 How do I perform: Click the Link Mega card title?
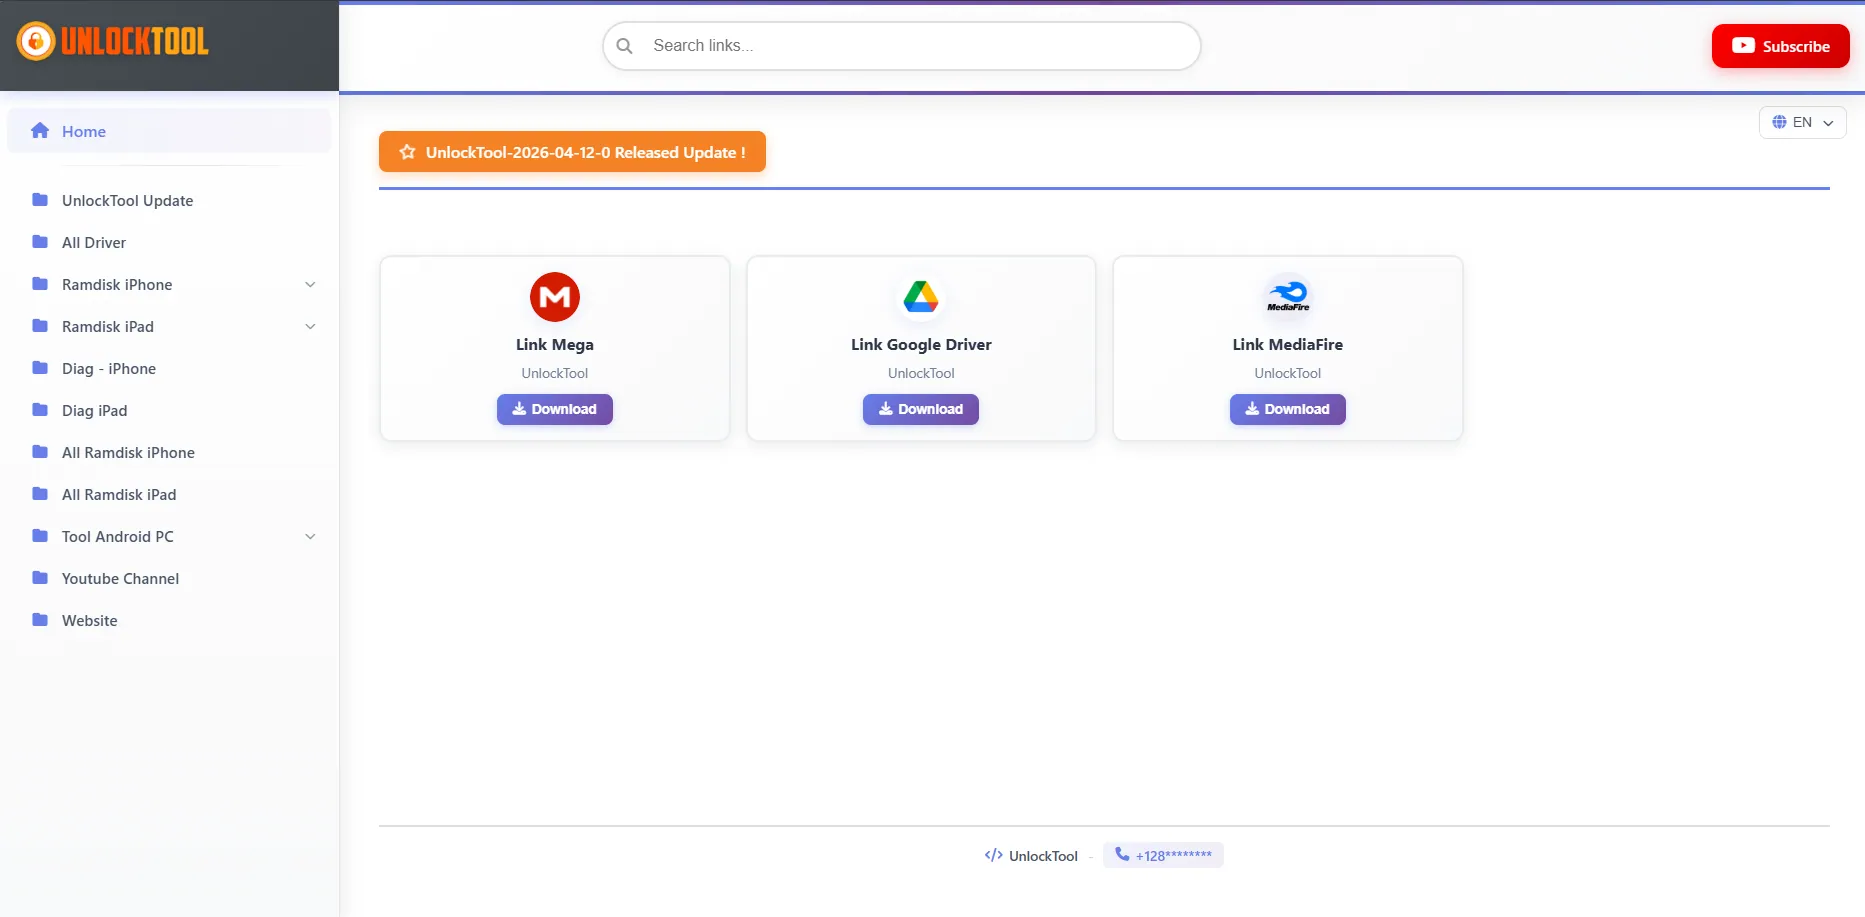coord(555,344)
